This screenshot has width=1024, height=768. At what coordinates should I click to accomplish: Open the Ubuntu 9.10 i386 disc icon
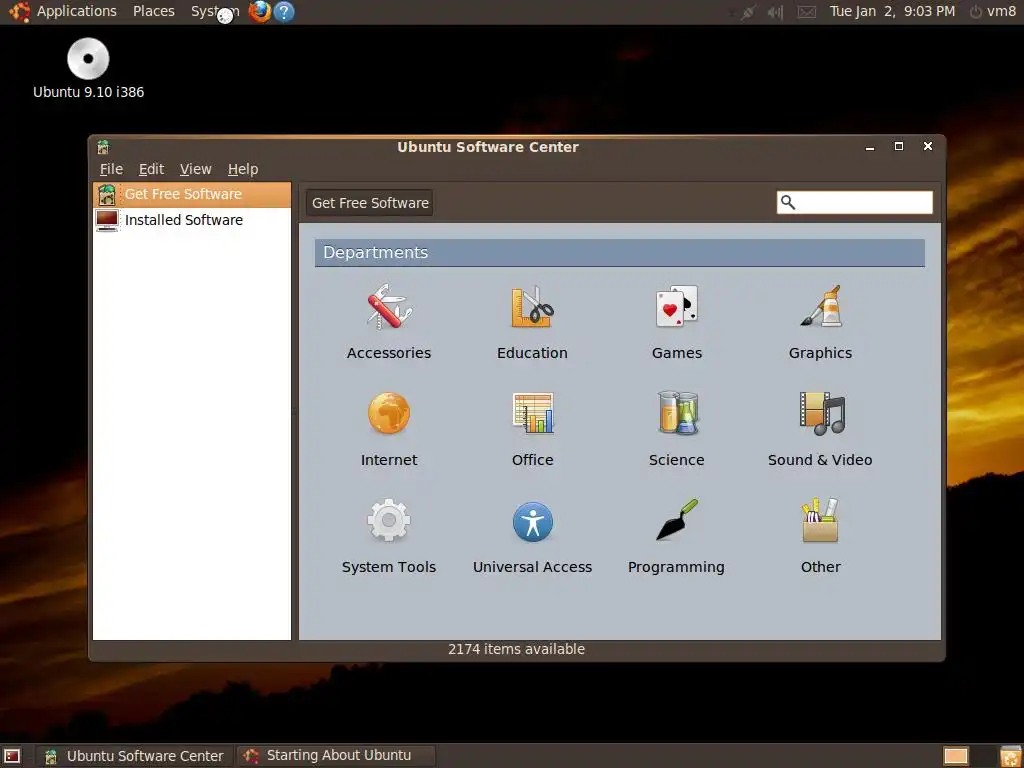click(88, 68)
